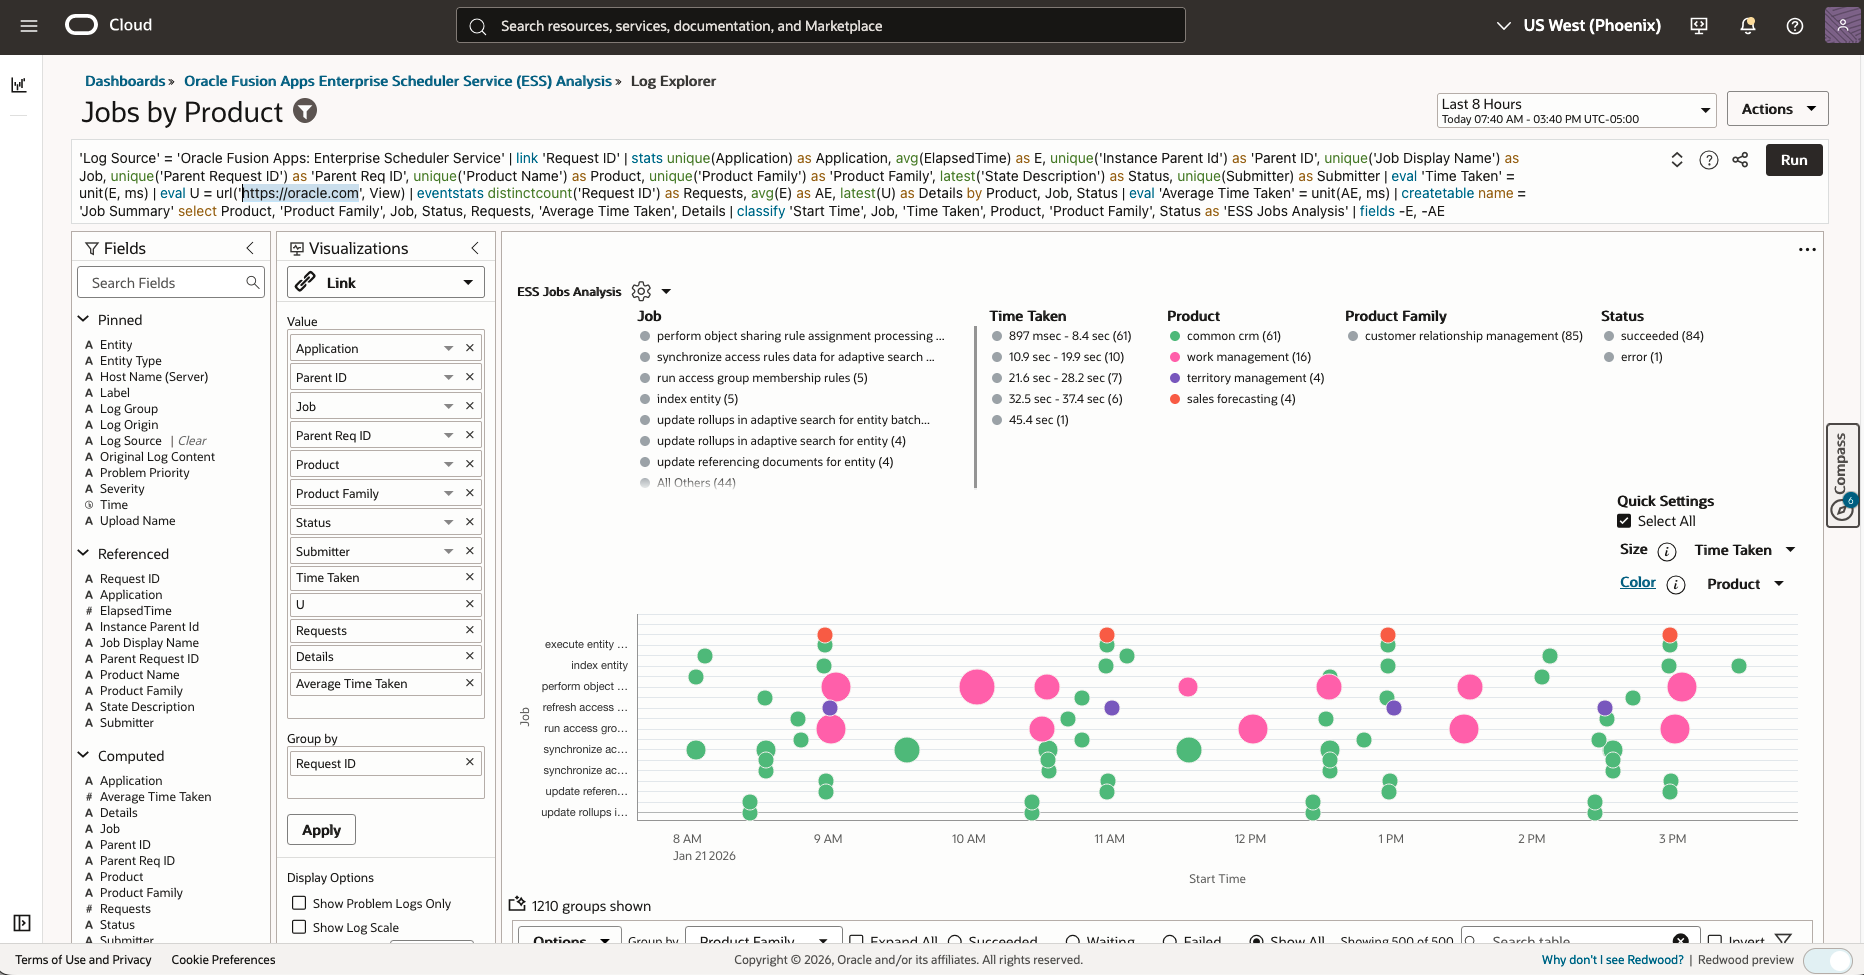
Task: Enable Show Problem Logs Only
Action: (299, 903)
